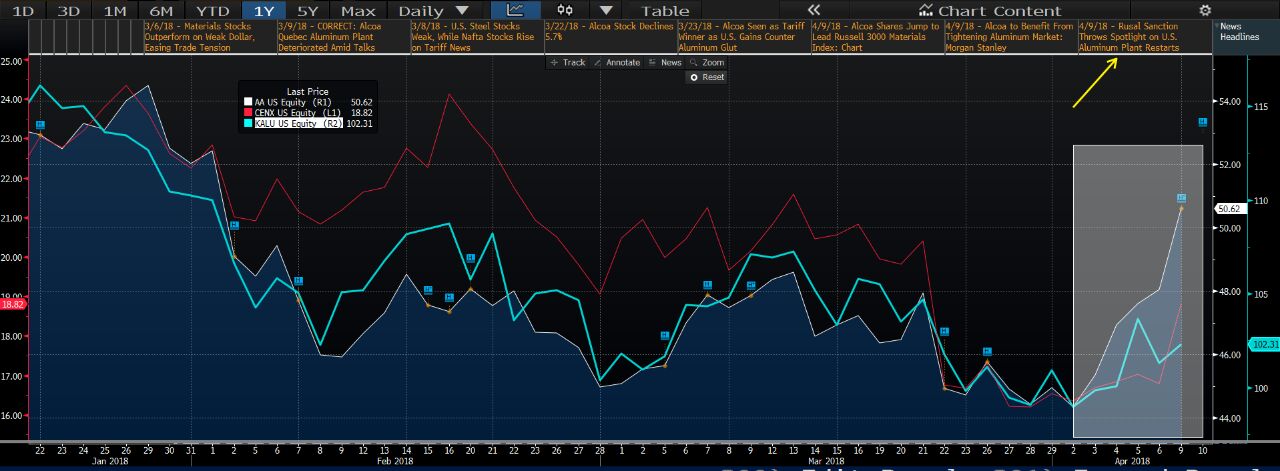Click the news marker icon above the Jan 22 date
The height and width of the screenshot is (471, 1280).
(41, 125)
